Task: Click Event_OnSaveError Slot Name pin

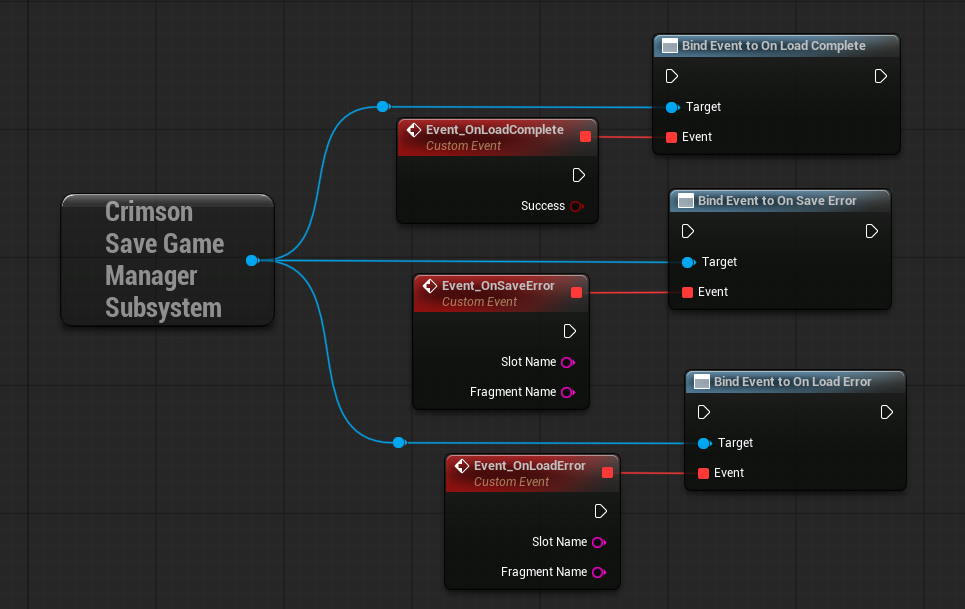Action: (x=568, y=362)
